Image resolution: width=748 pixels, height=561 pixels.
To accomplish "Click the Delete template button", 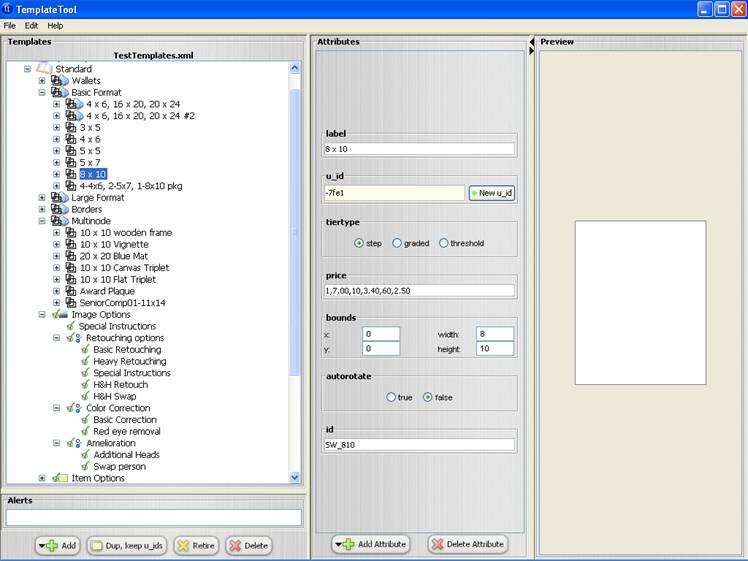I will click(249, 545).
